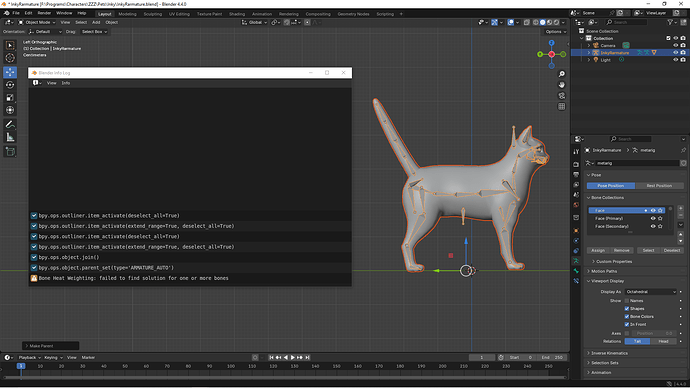
Task: Open the Render properties tab icon
Action: point(576,164)
